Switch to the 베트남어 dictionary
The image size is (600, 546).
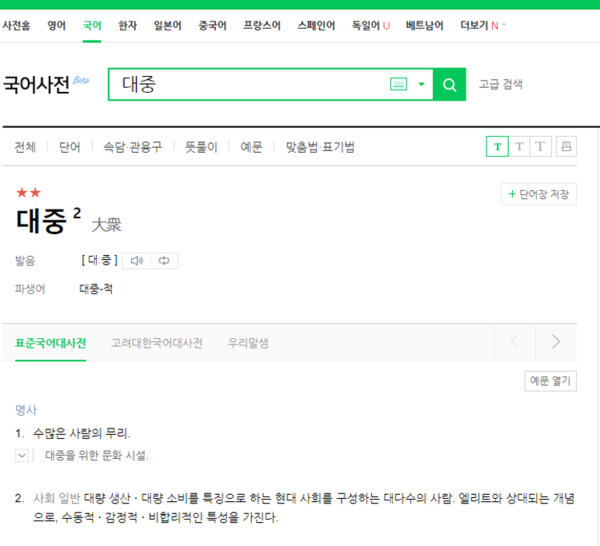[424, 26]
